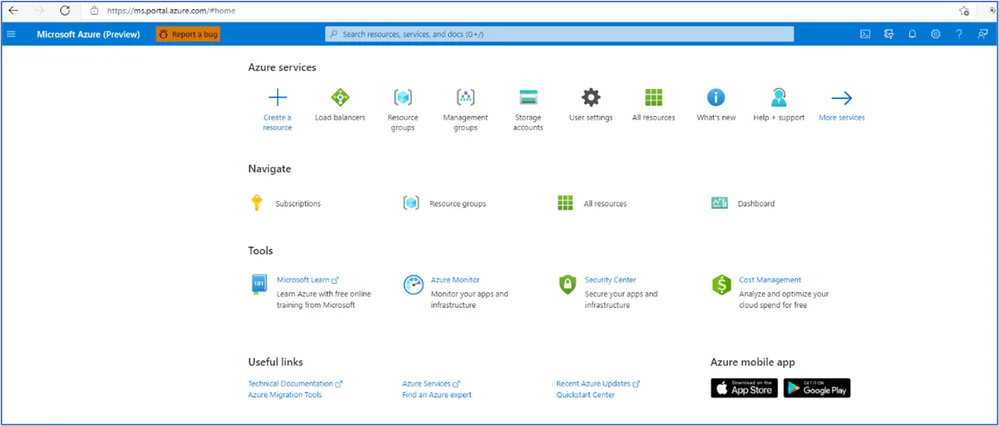Image resolution: width=999 pixels, height=426 pixels.
Task: Open portal settings gear in header
Action: [x=935, y=34]
